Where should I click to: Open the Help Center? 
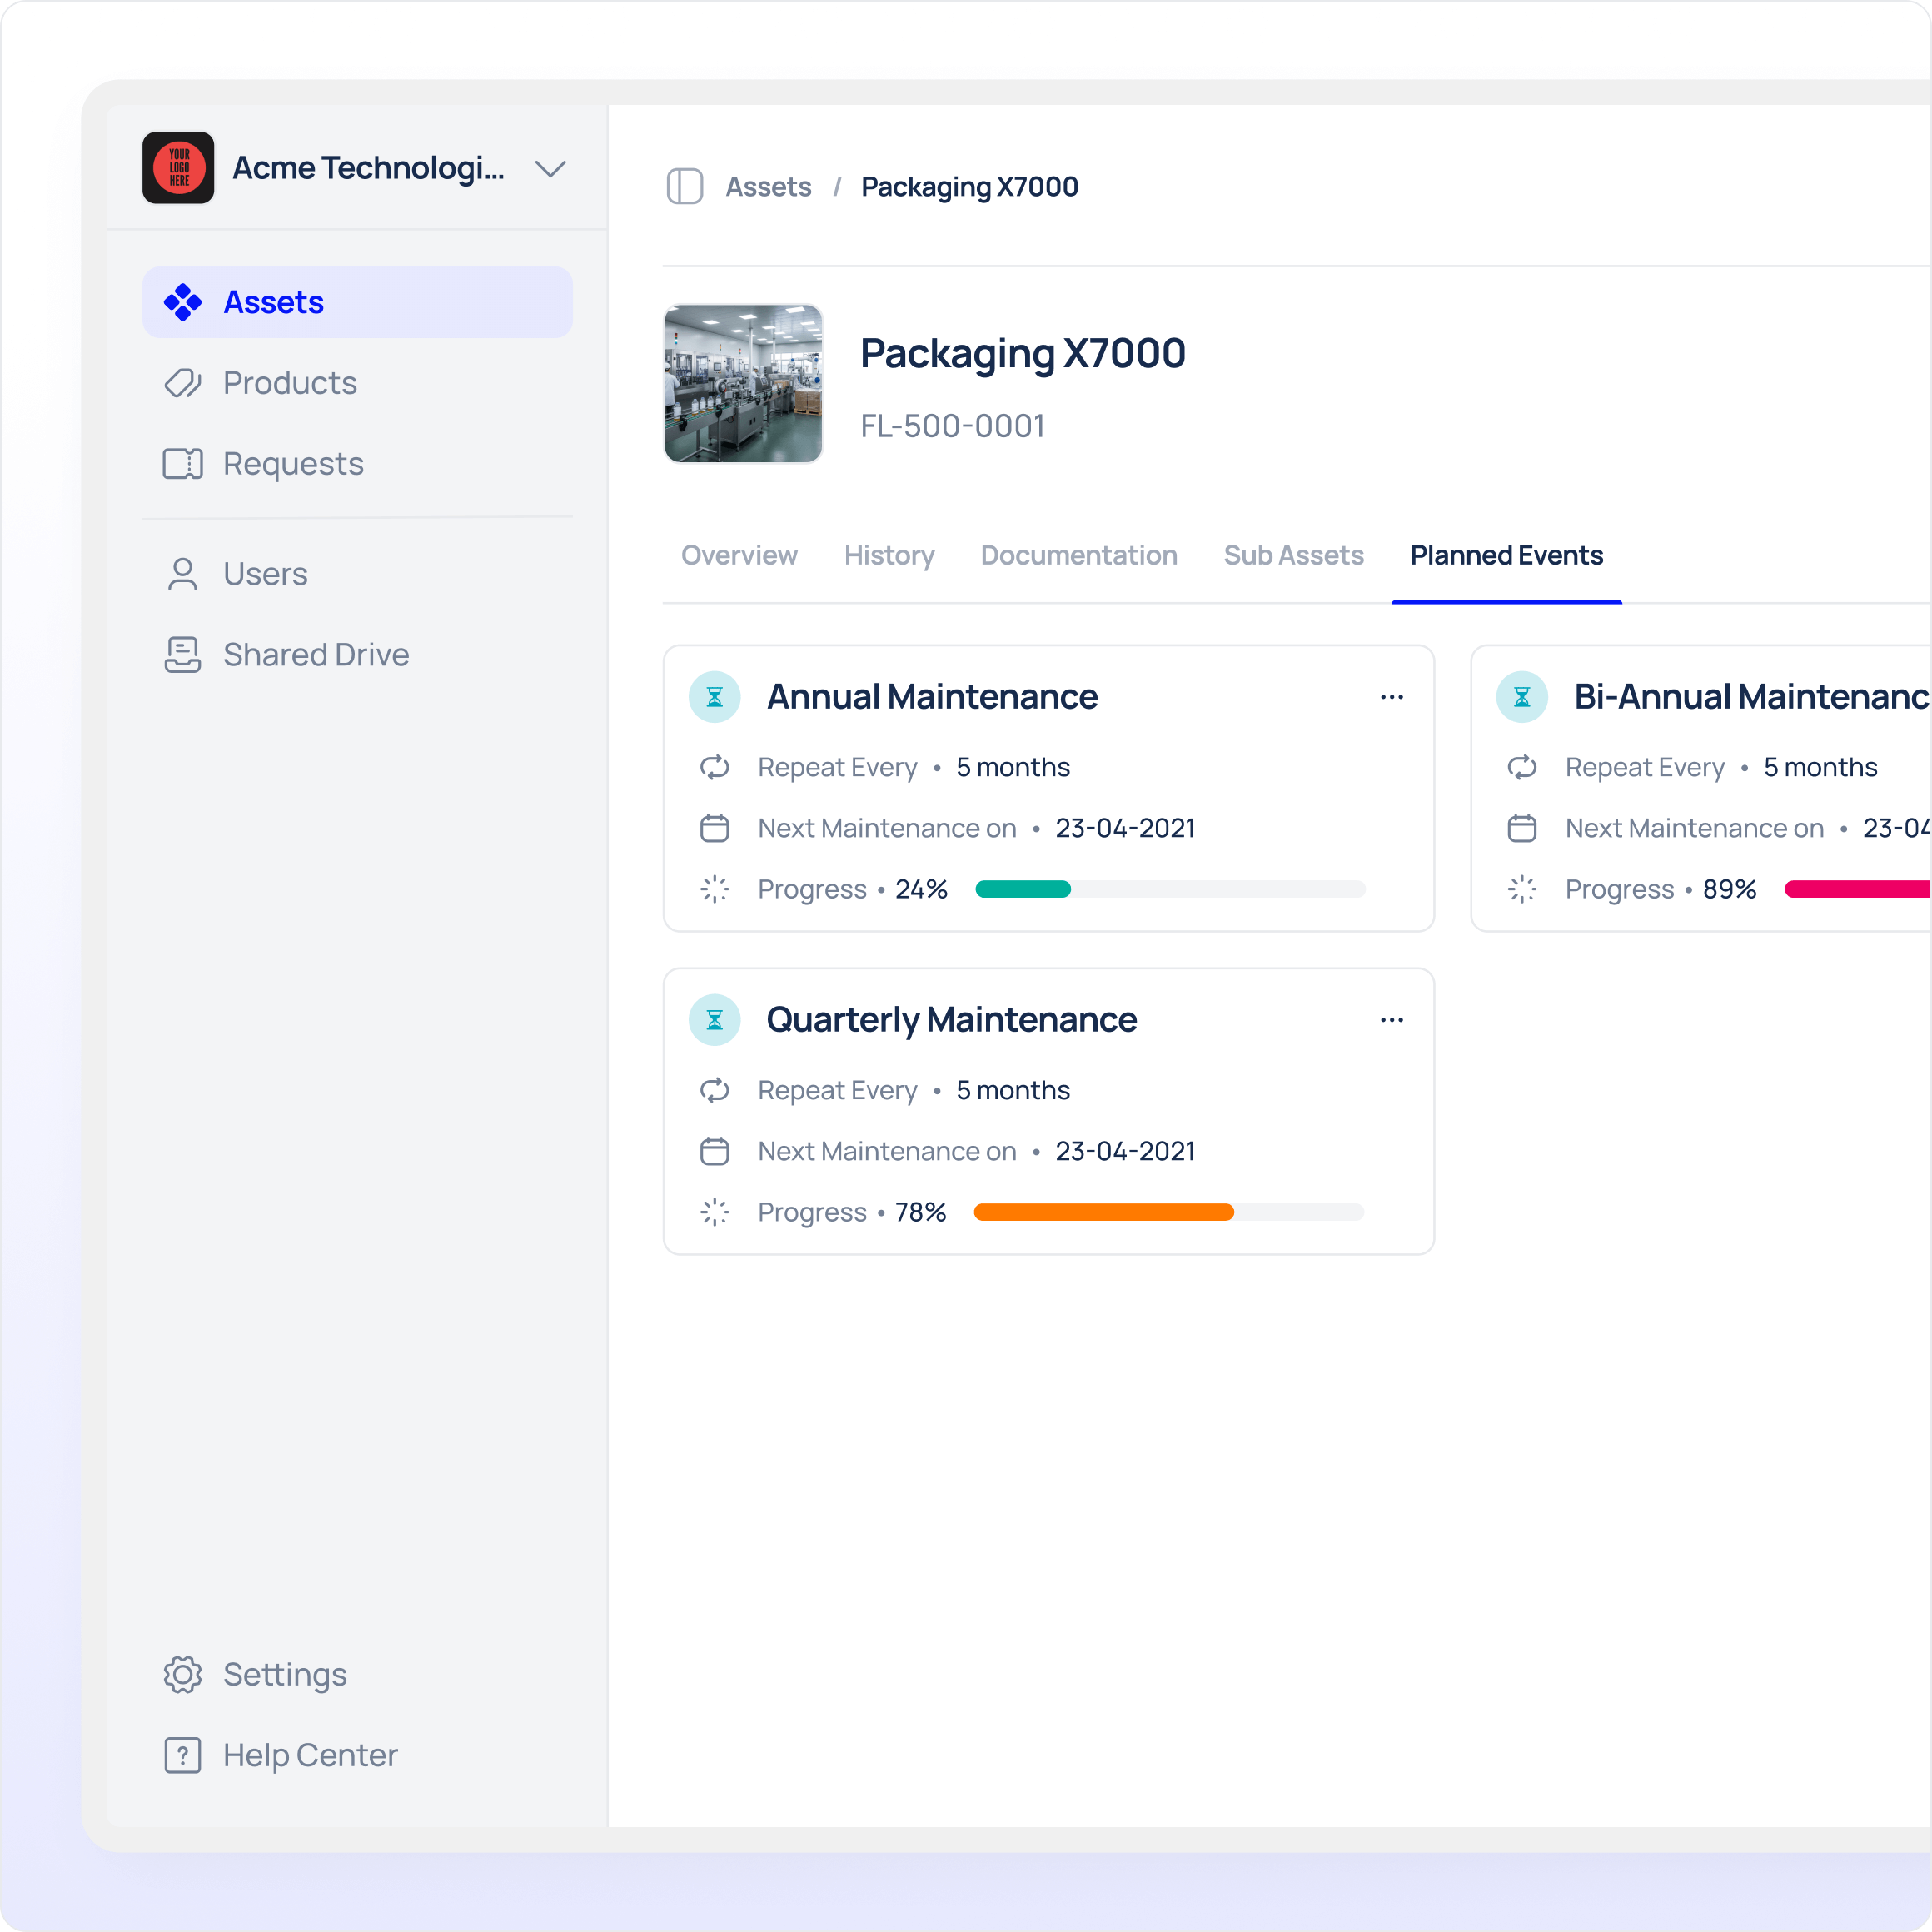pos(309,1755)
